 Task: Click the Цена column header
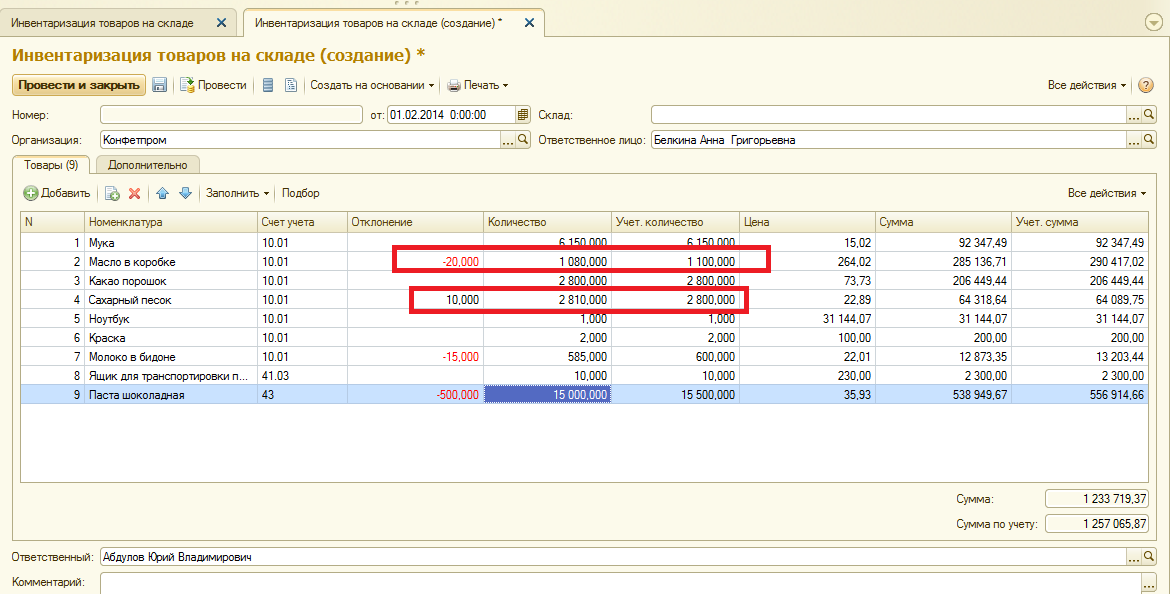pyautogui.click(x=807, y=222)
